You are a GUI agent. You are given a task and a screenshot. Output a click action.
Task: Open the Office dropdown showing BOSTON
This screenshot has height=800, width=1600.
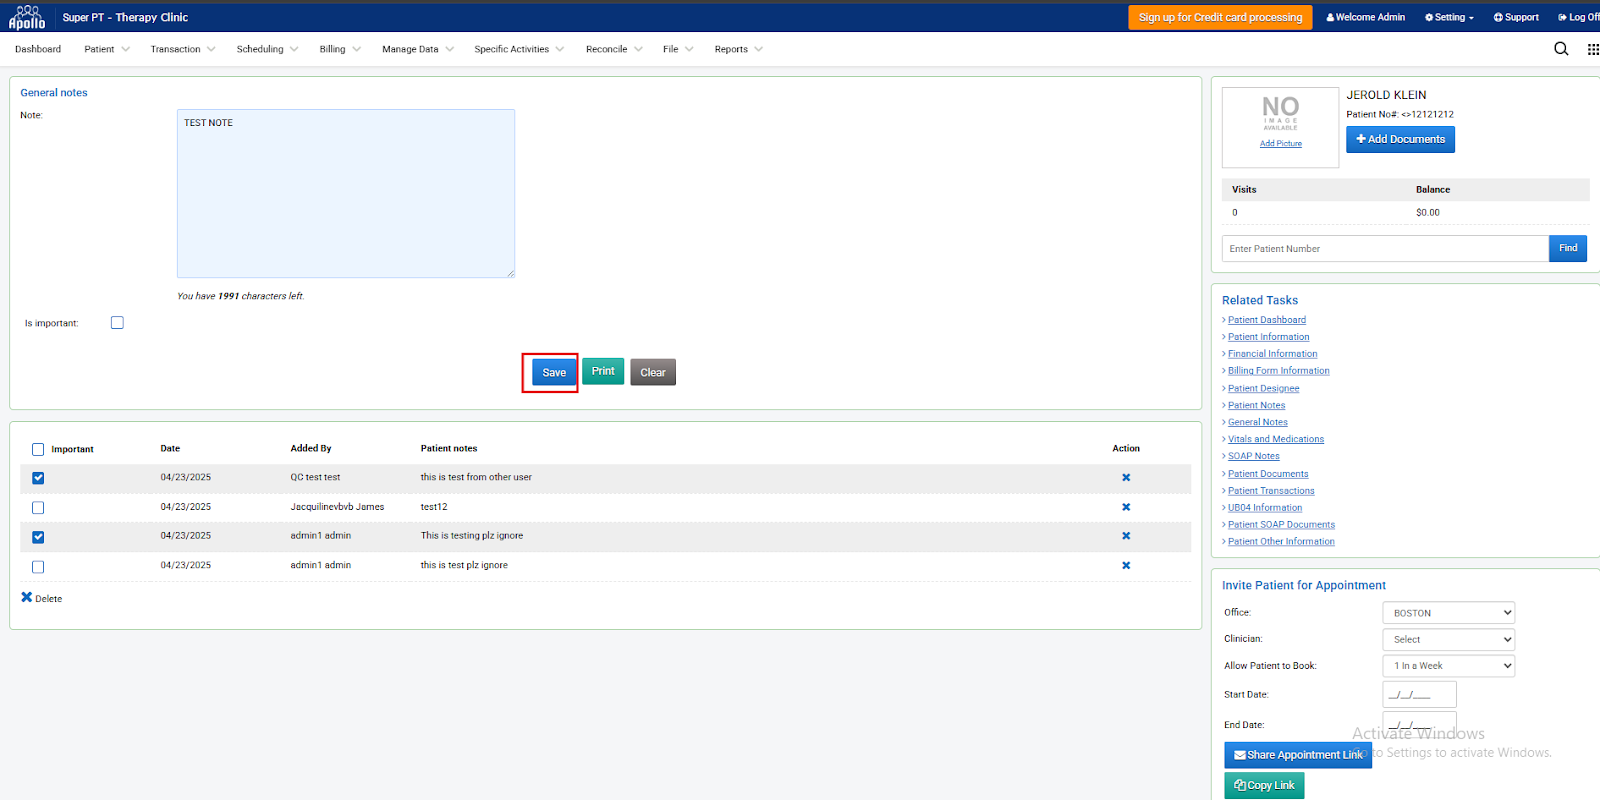coord(1448,613)
